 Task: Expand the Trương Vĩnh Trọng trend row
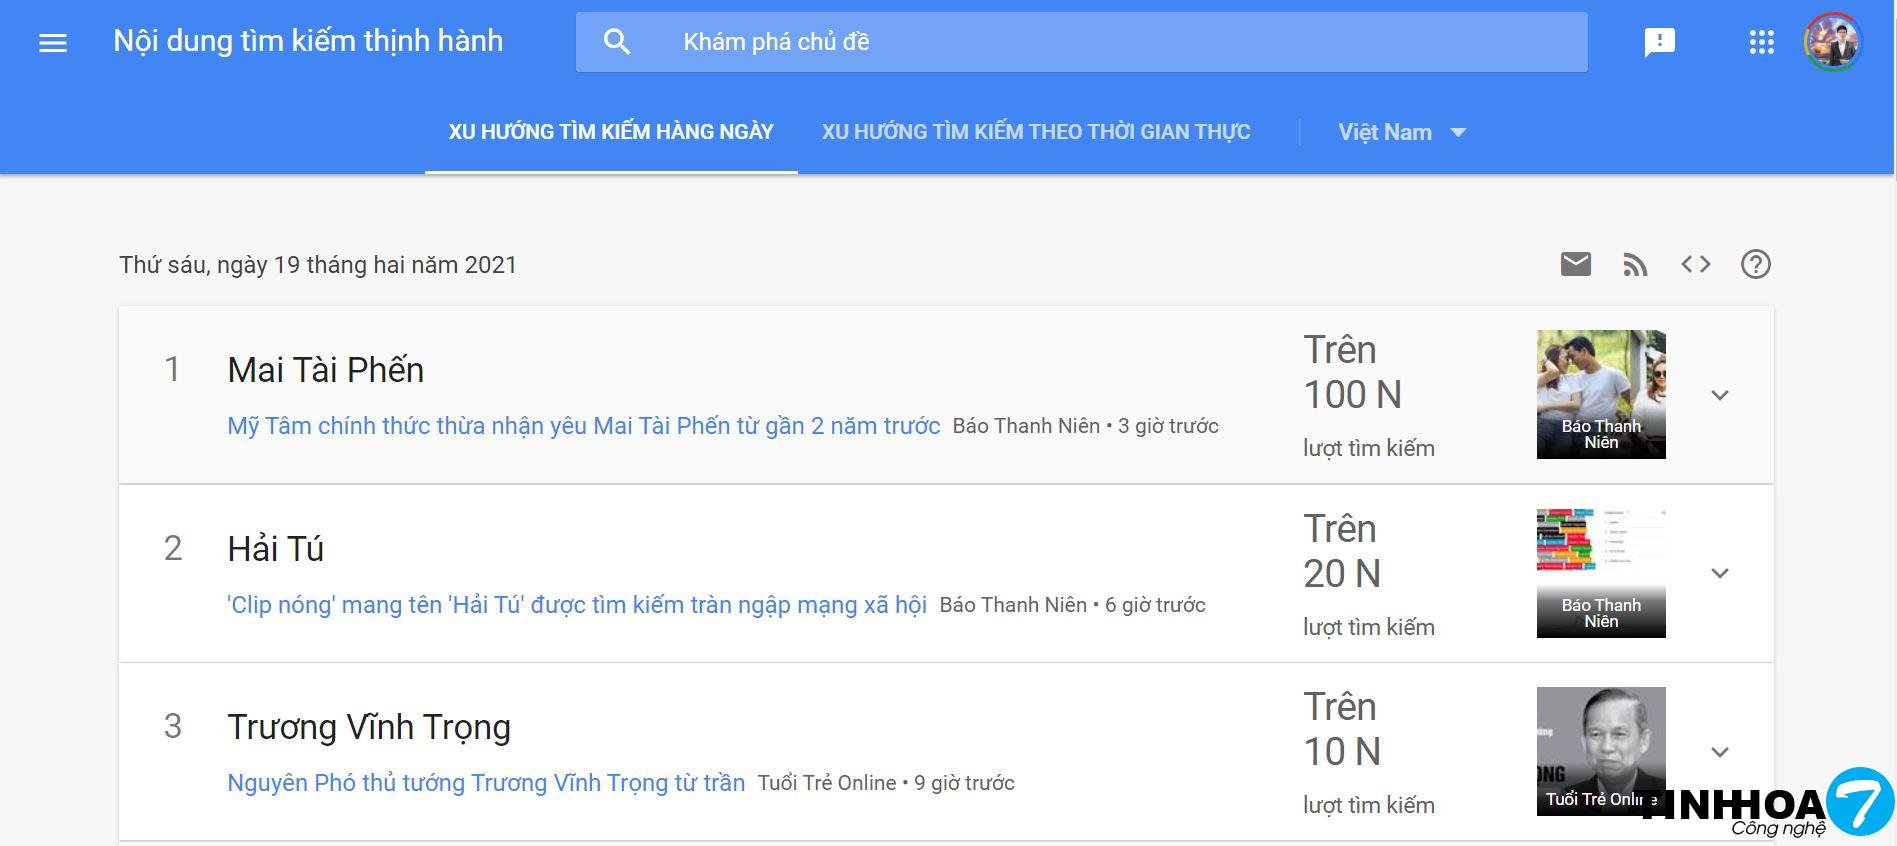click(x=1719, y=752)
